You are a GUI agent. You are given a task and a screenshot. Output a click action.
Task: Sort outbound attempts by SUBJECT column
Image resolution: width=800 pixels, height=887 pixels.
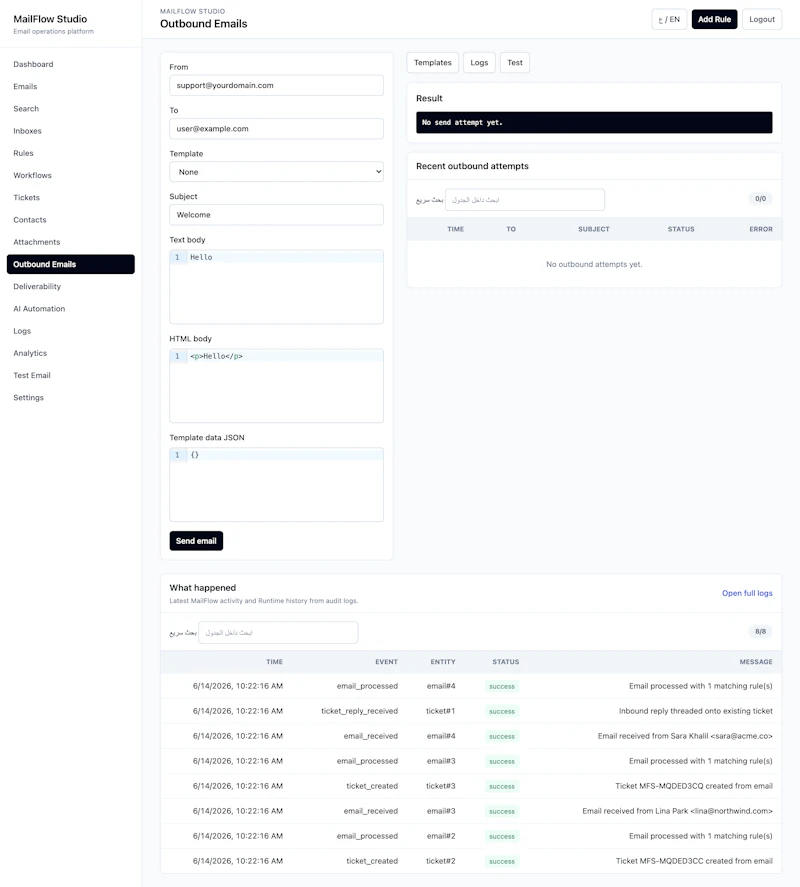click(593, 229)
